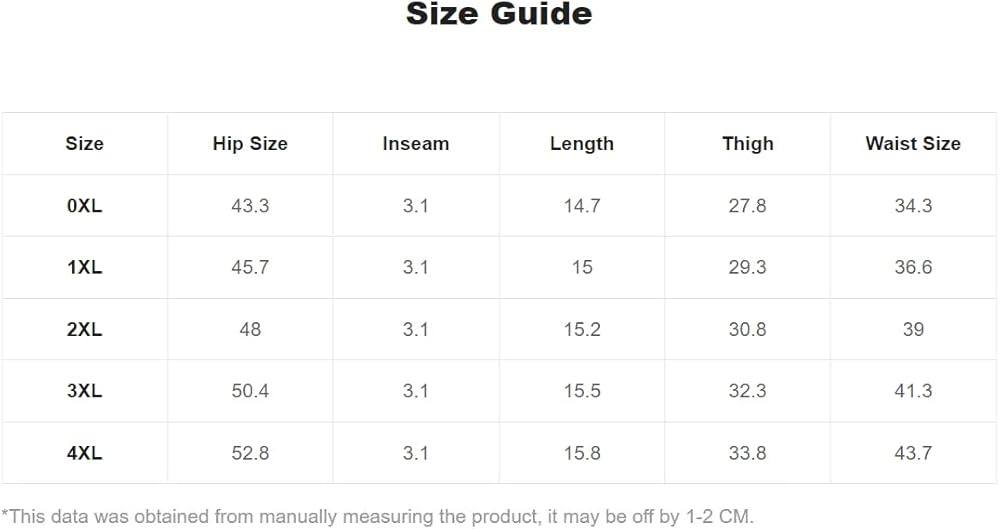Screen dimensions: 1000x529
Task: Click the 1XL size row label
Action: pyautogui.click(x=85, y=268)
